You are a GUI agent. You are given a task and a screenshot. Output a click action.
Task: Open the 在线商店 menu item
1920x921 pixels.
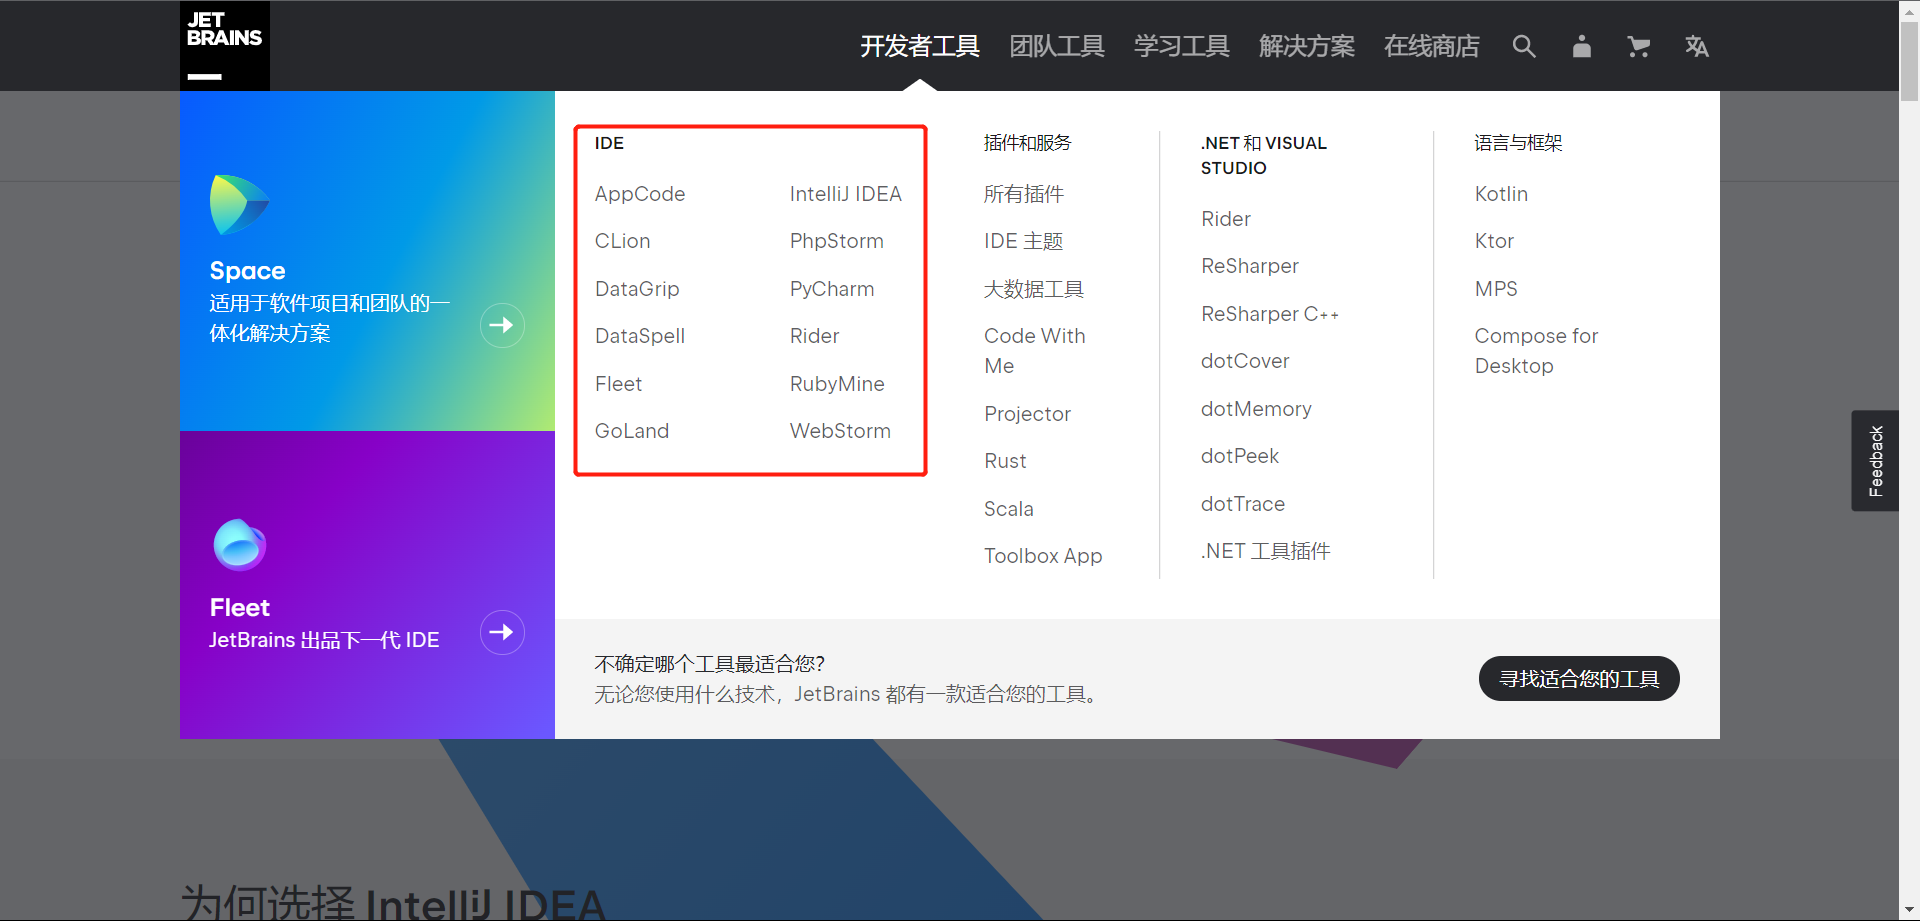click(1431, 46)
